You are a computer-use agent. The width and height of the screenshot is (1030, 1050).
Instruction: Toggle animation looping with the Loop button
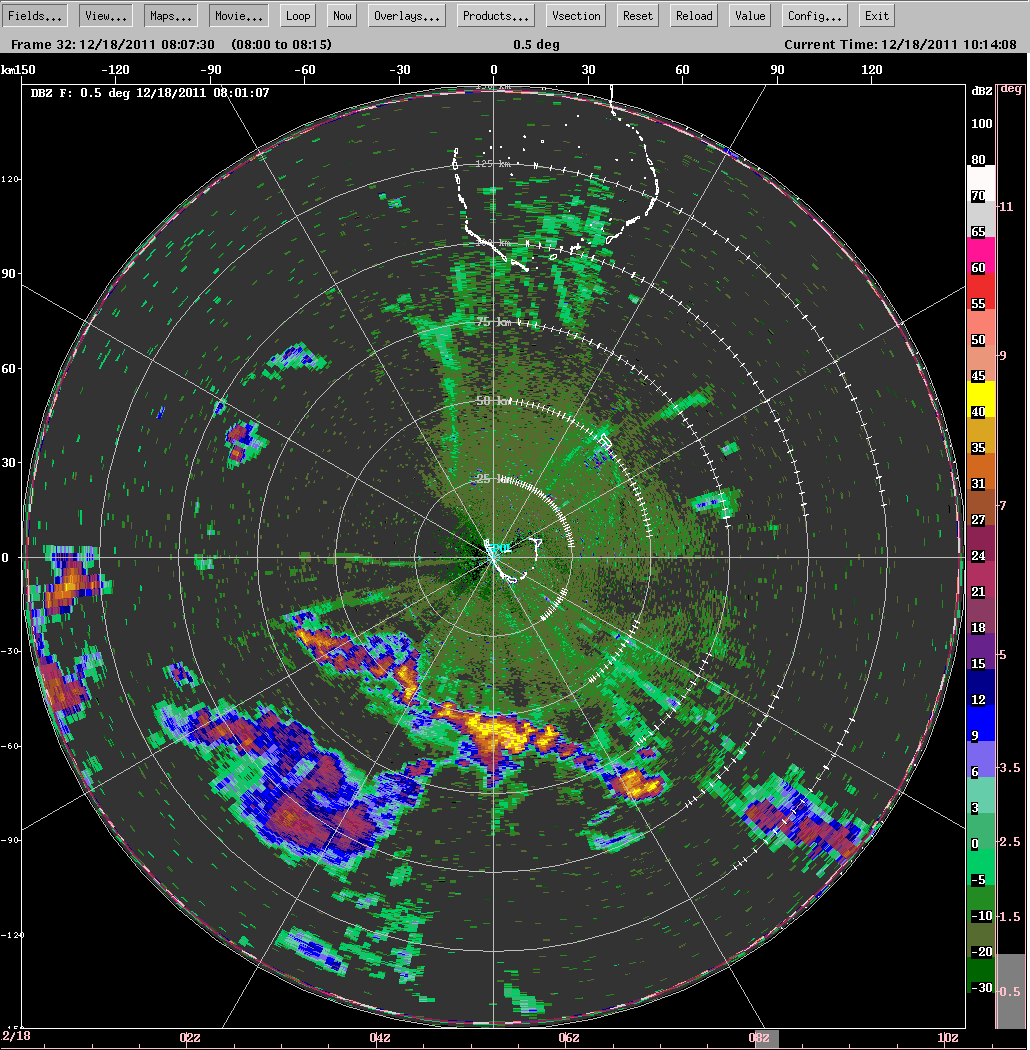(x=297, y=15)
